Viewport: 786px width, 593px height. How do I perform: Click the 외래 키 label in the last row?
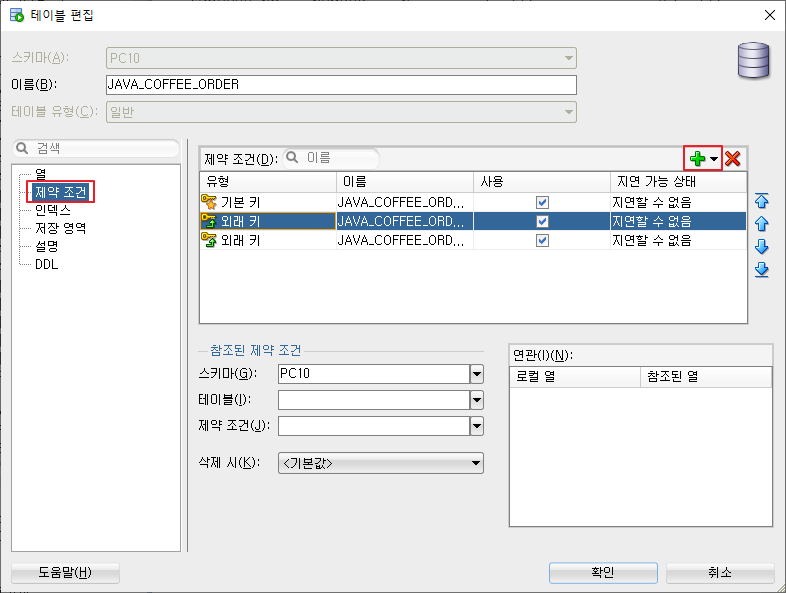(x=241, y=241)
